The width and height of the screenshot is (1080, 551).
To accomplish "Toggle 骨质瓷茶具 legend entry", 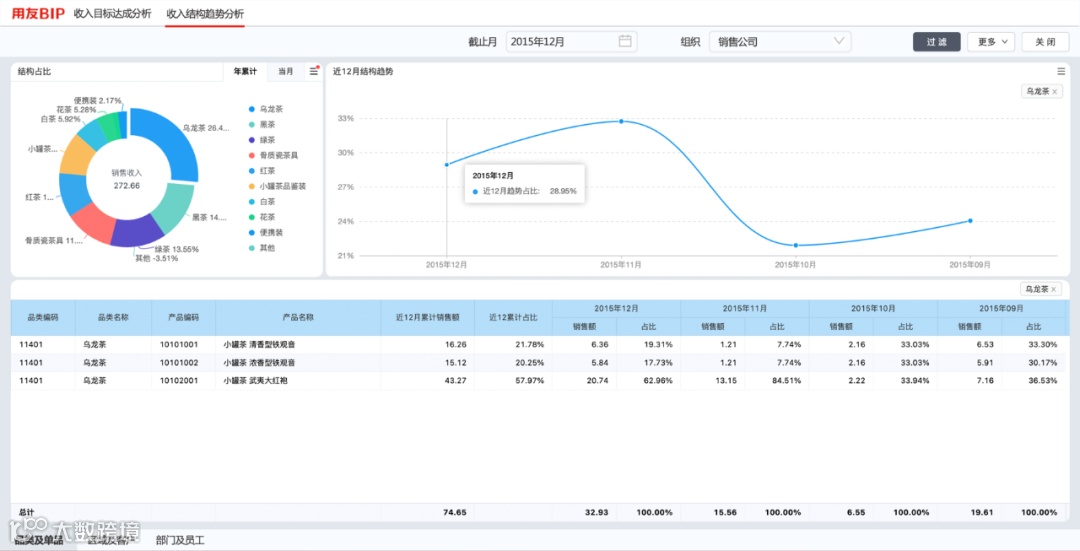I will 273,156.
